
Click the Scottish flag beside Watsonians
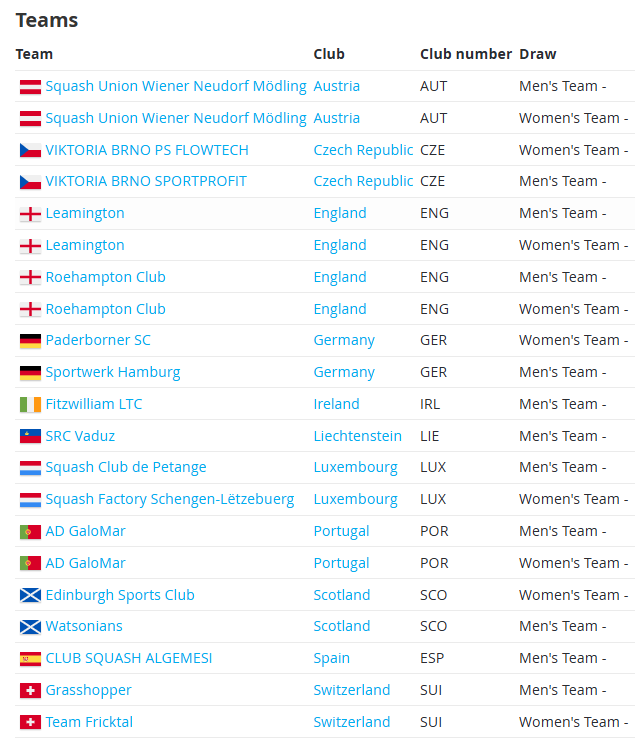(30, 627)
